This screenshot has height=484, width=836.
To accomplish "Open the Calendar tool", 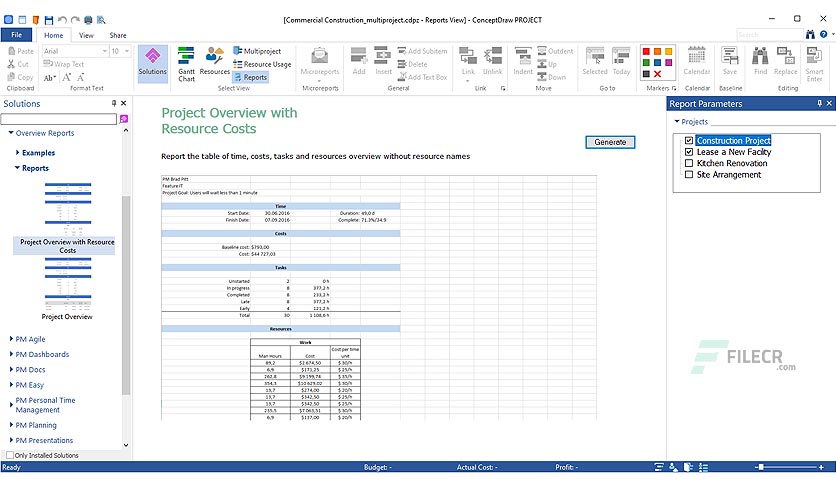I will pos(696,61).
